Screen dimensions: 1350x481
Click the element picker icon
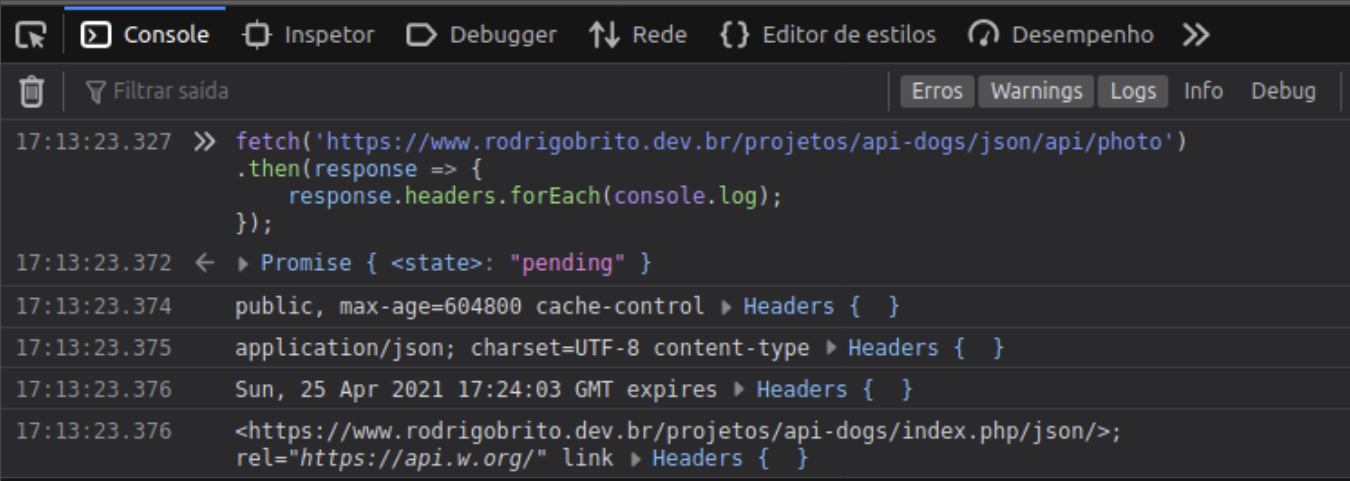pos(31,35)
